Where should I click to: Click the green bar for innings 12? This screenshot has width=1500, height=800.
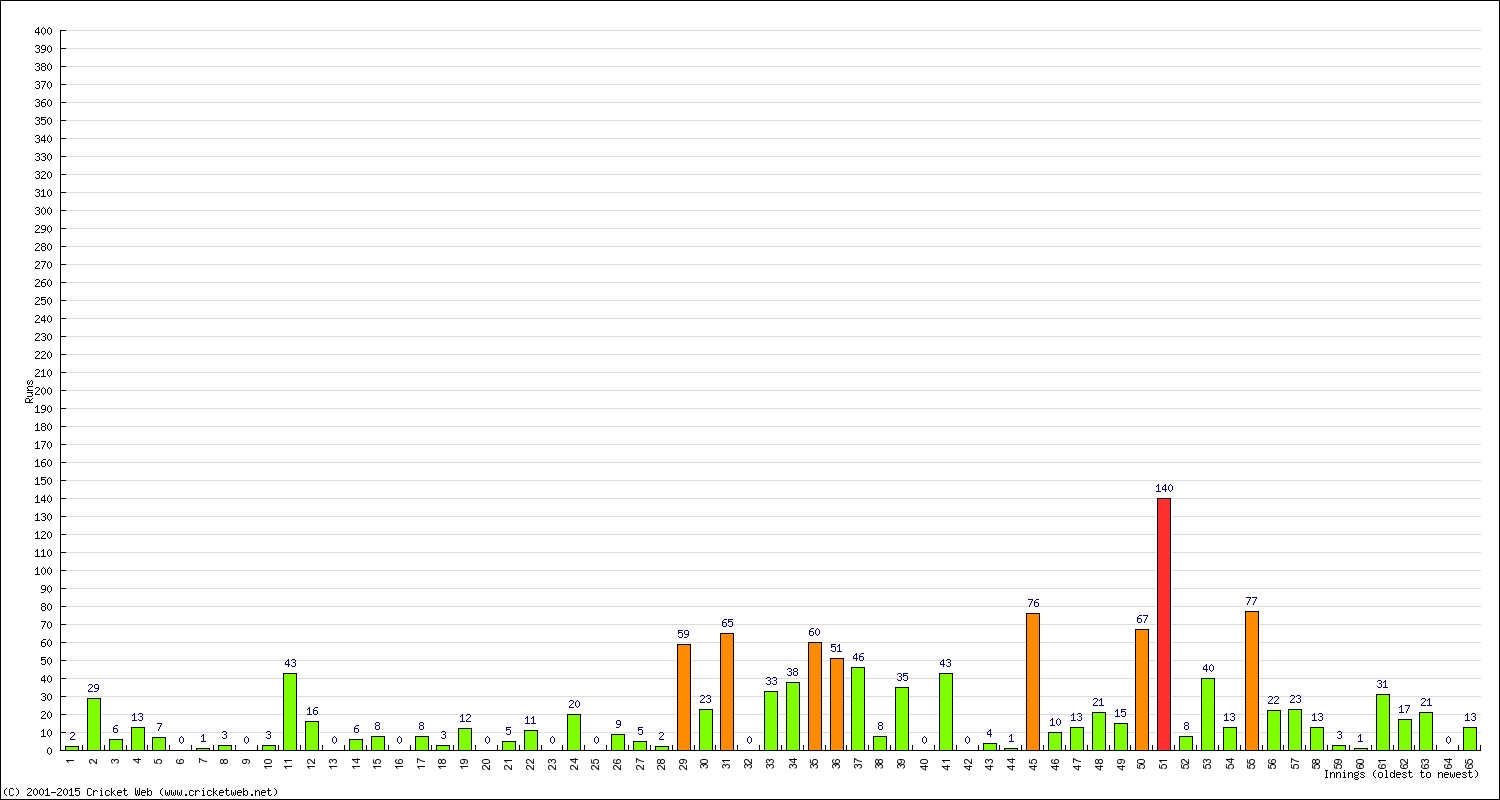pos(312,736)
